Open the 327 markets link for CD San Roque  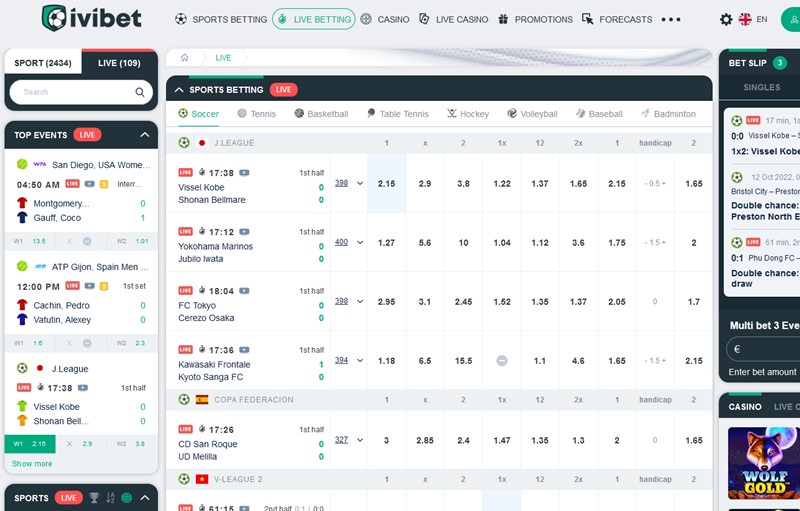[341, 440]
